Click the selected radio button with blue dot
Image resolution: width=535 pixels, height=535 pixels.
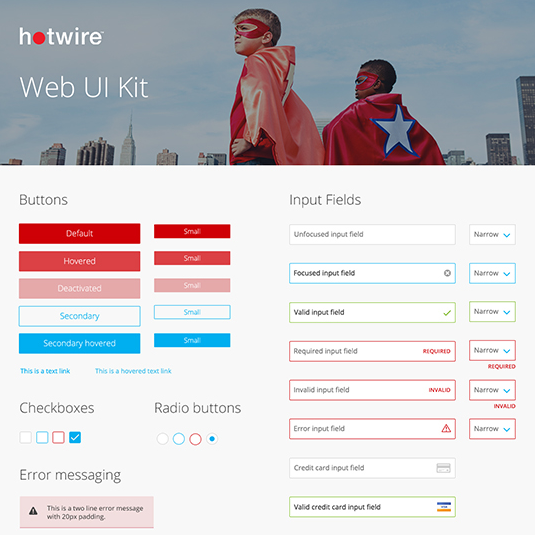point(212,438)
